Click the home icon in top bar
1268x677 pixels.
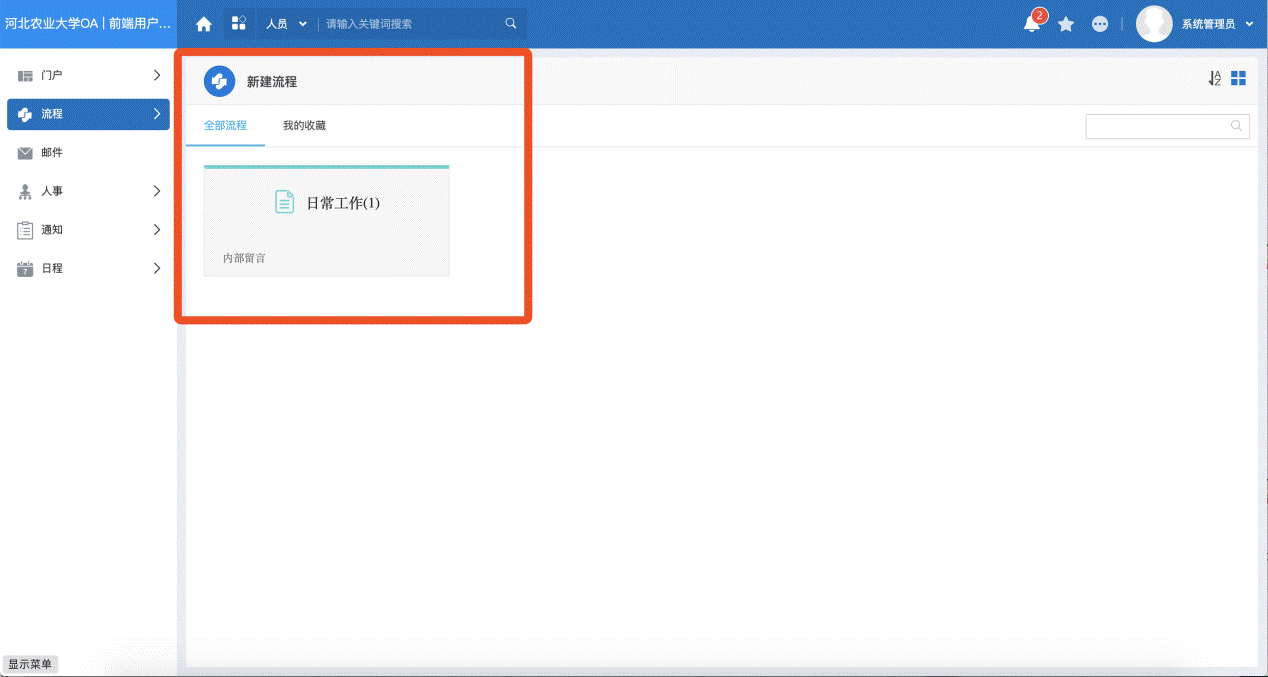pos(204,24)
